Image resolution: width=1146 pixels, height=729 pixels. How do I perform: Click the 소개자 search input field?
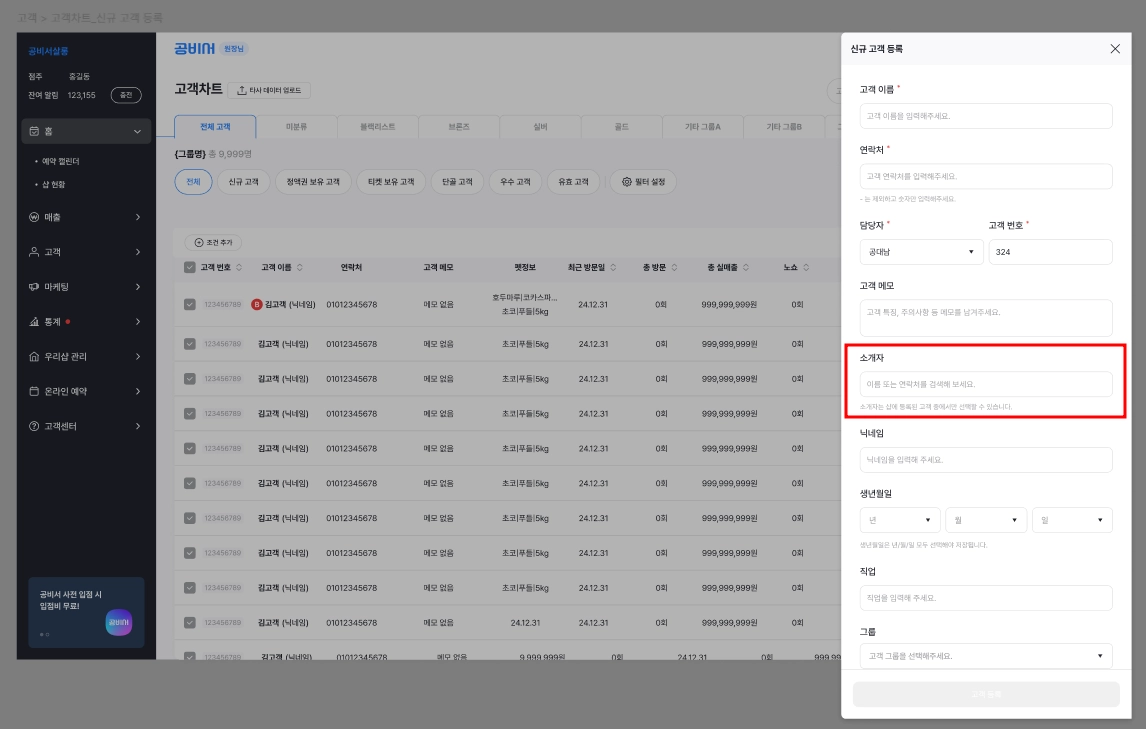pos(985,384)
